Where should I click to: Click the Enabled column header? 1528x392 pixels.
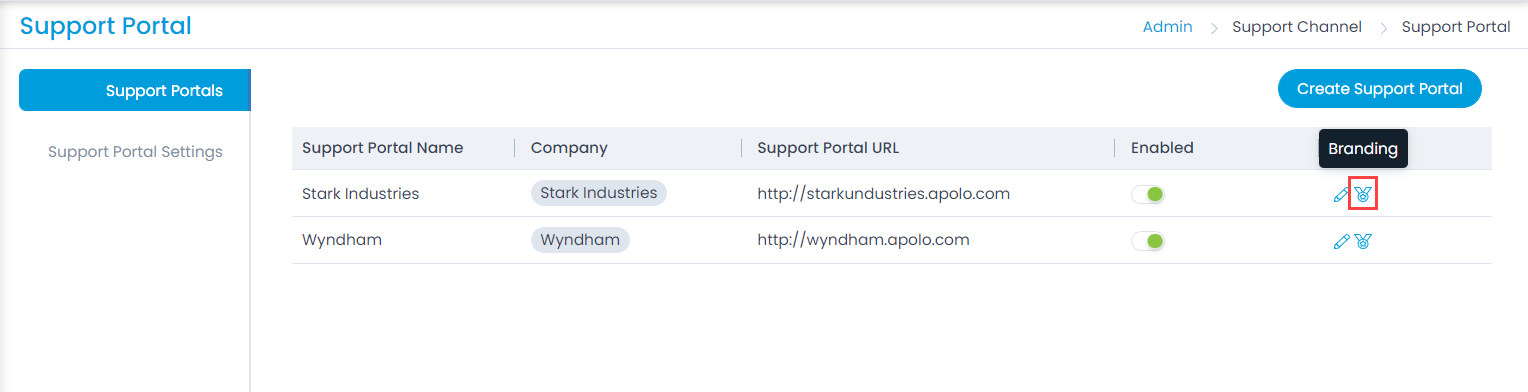(1162, 148)
